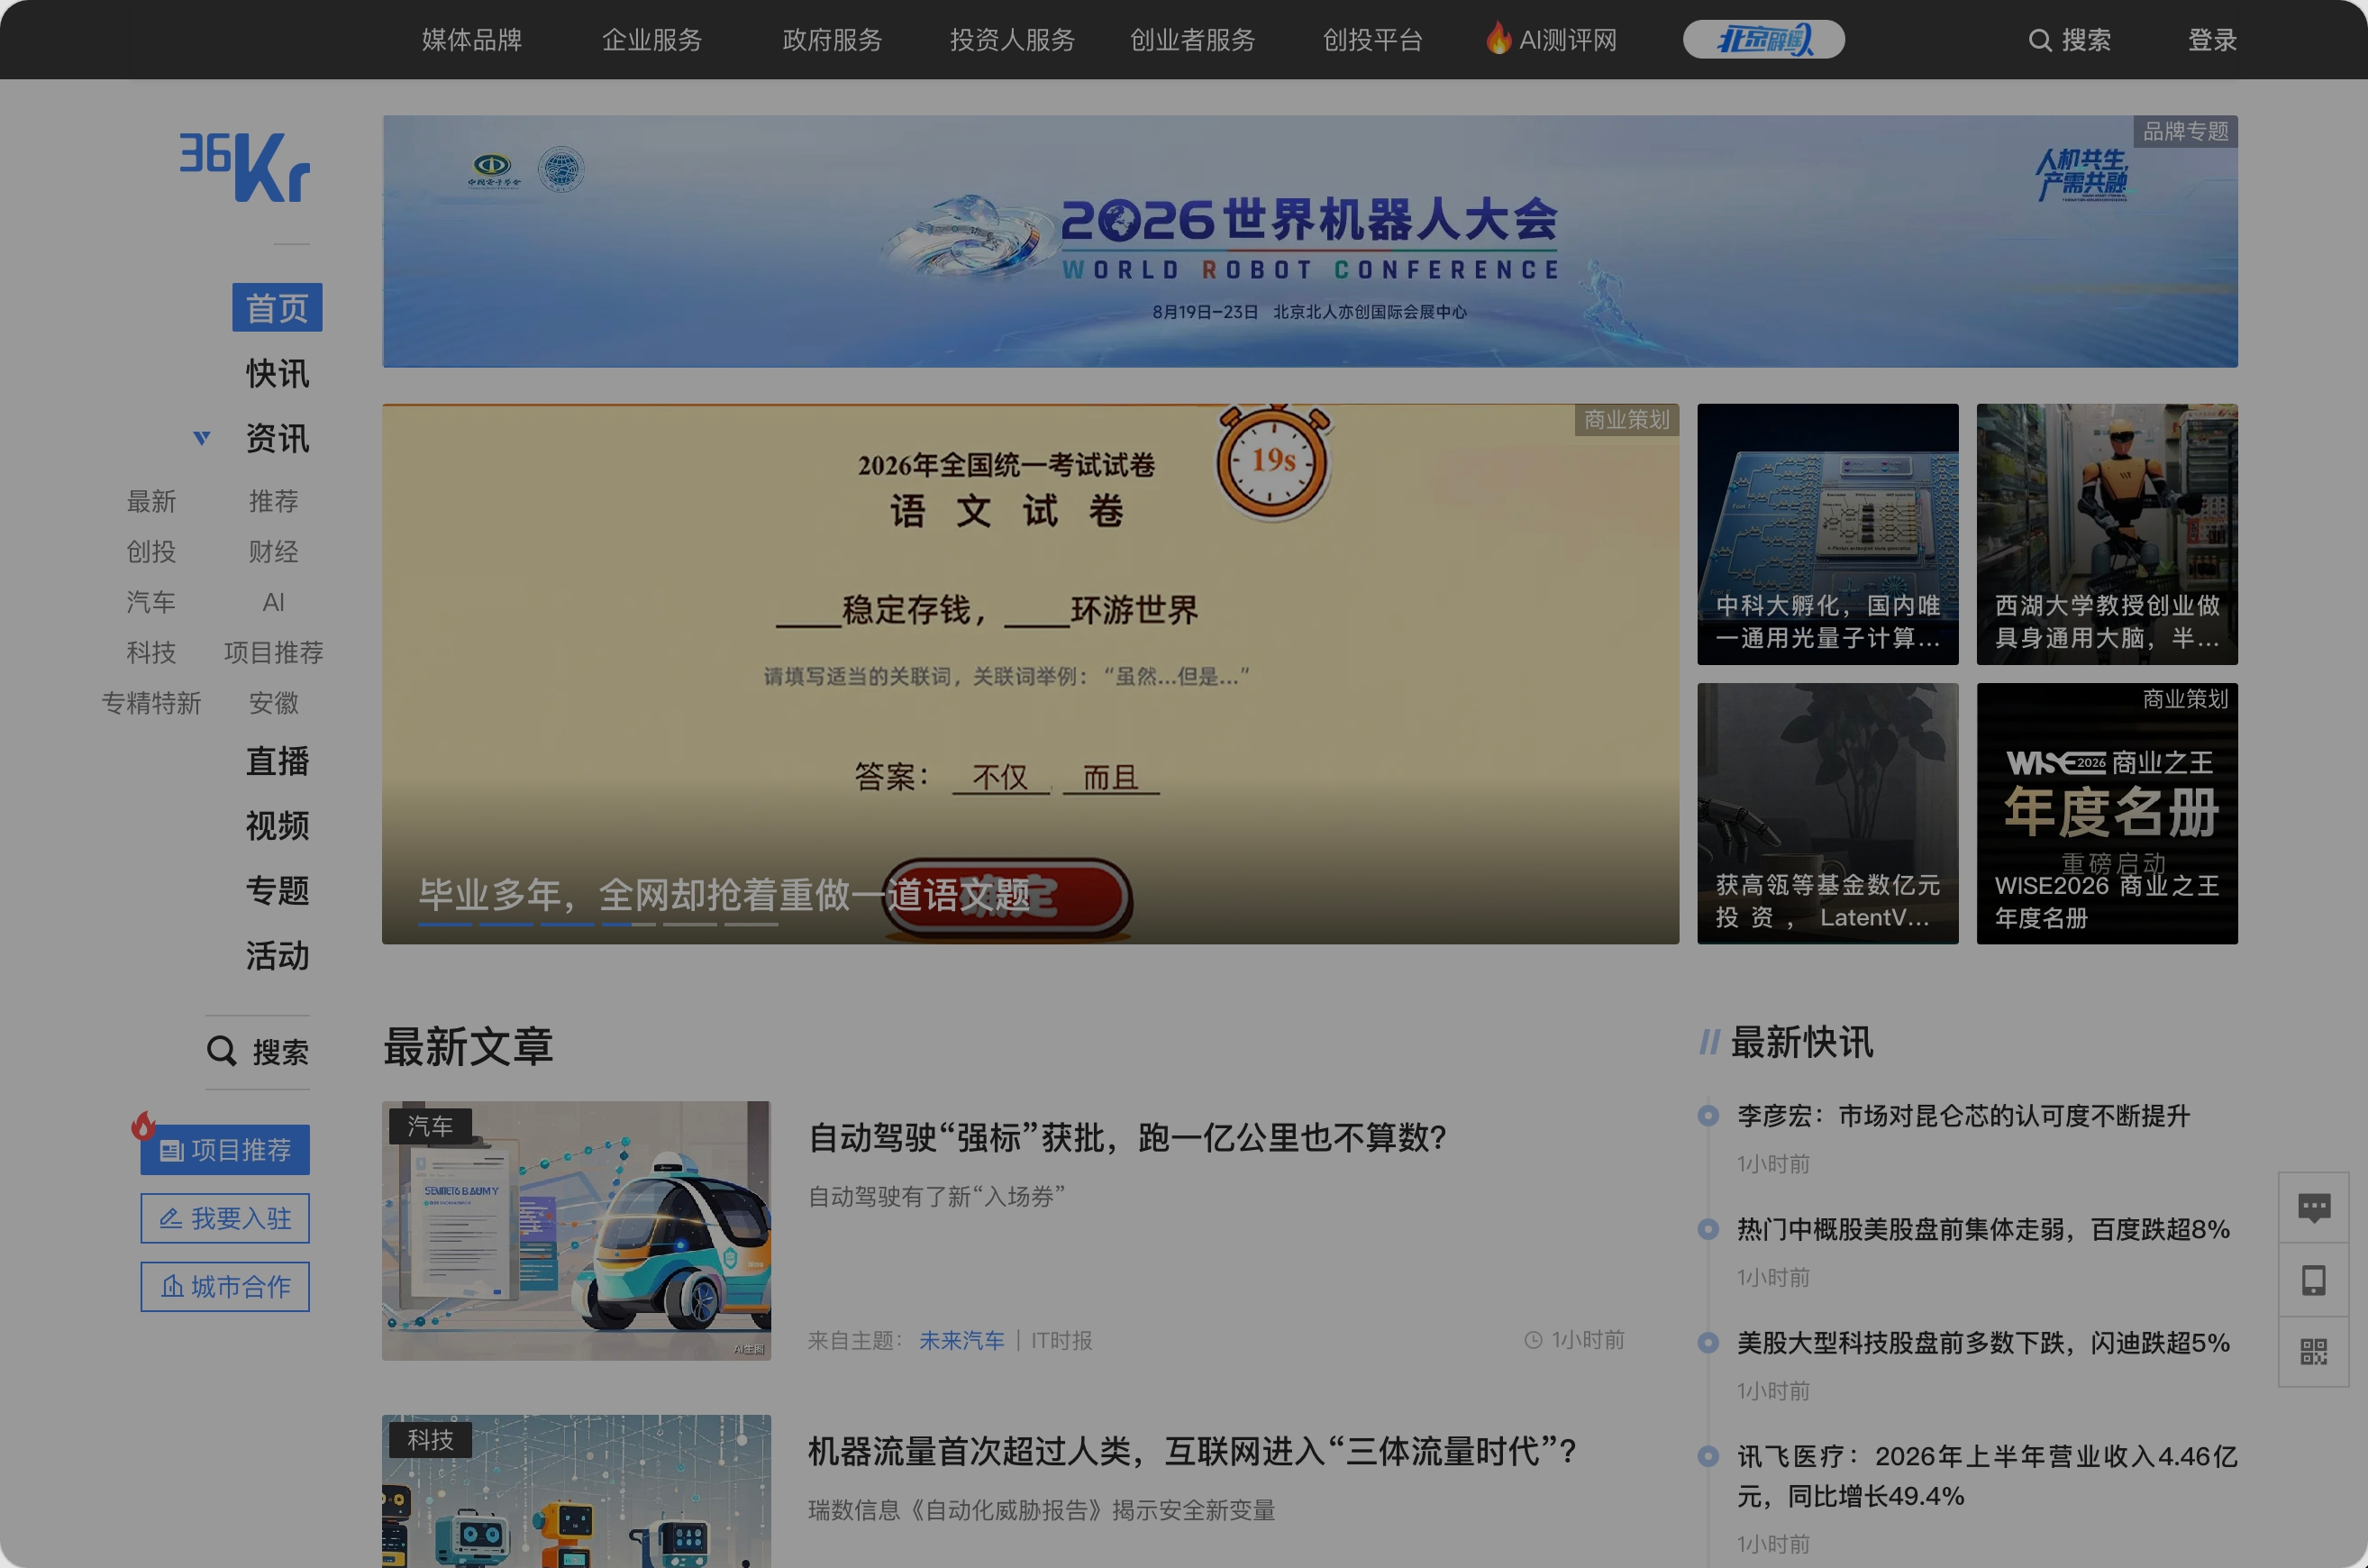Collapse the 资讯 submenu triangle
Screen dimensions: 2368x1568
click(202, 438)
